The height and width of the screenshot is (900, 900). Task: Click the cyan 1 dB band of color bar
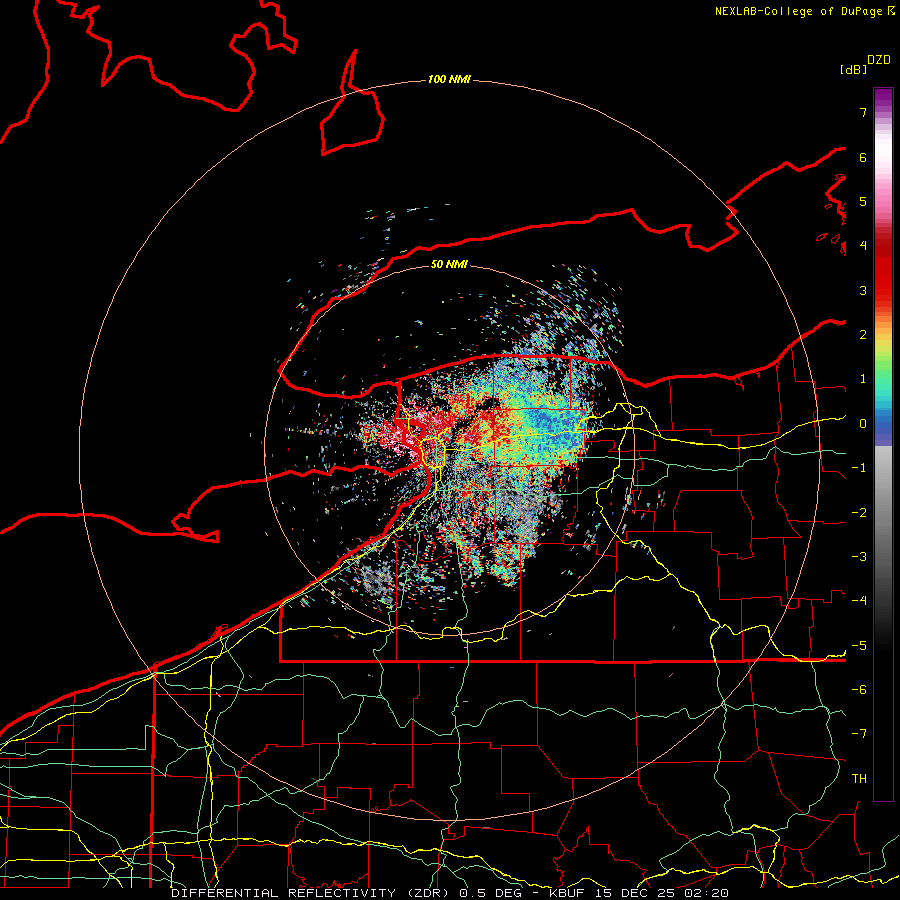883,390
